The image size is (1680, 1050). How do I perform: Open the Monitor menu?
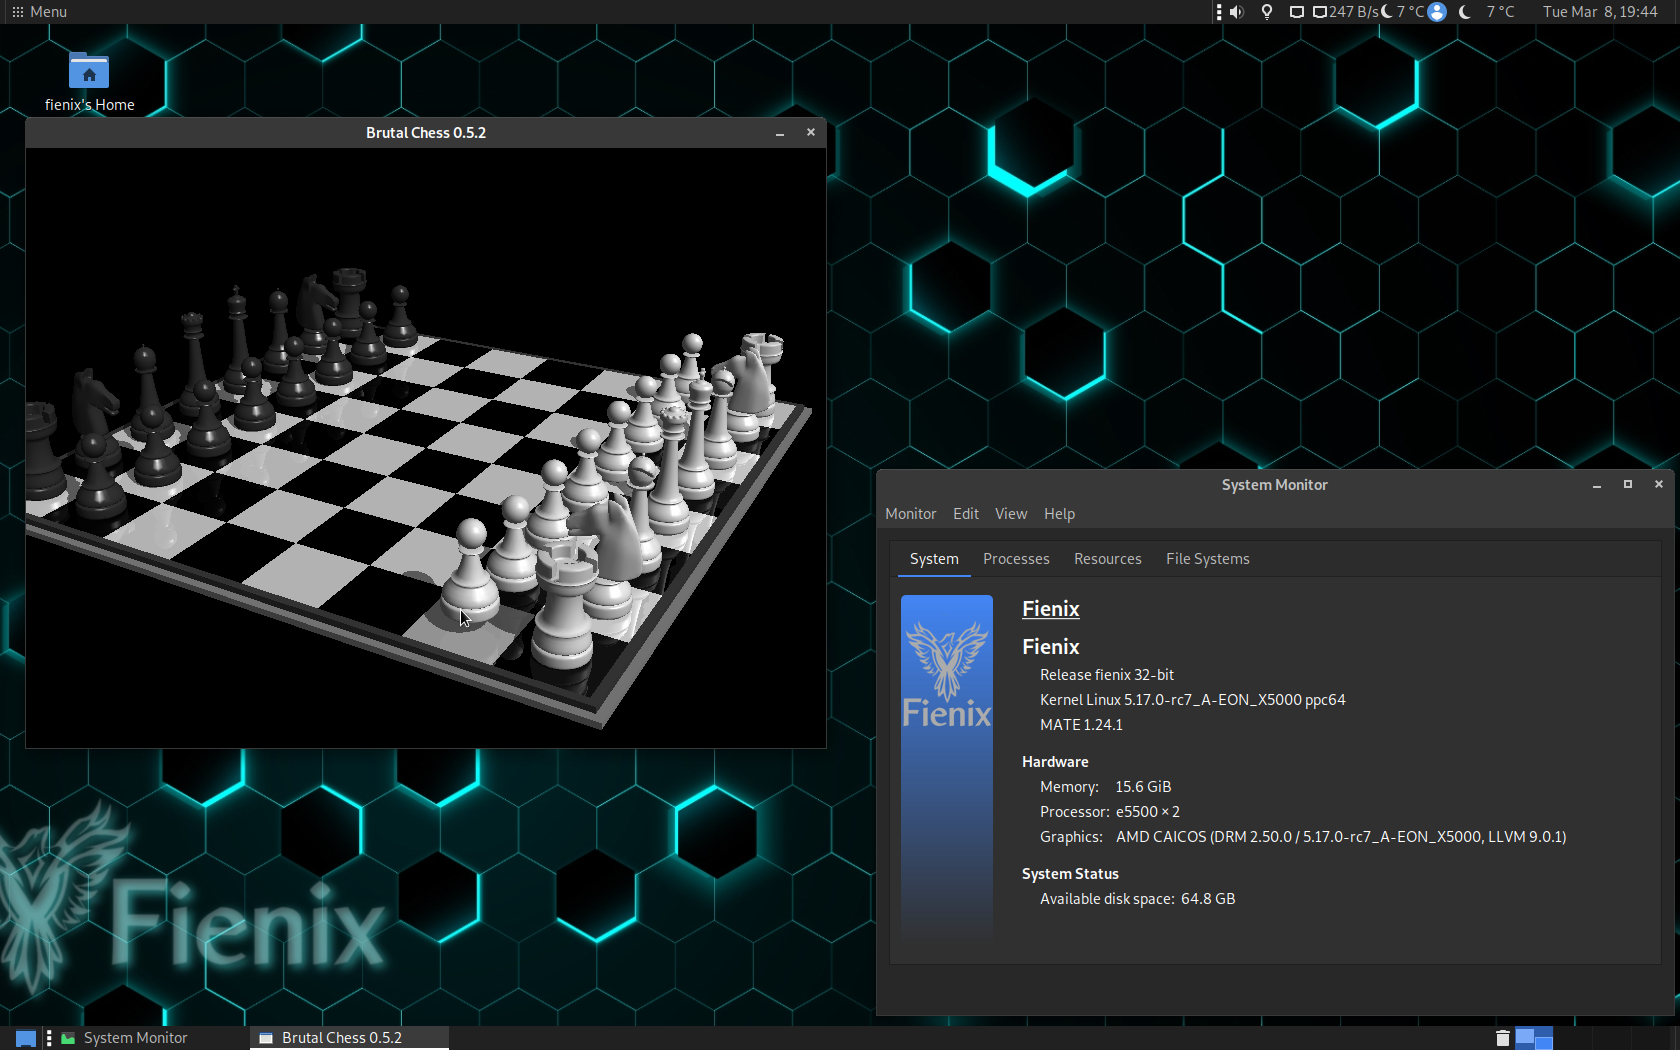(910, 514)
